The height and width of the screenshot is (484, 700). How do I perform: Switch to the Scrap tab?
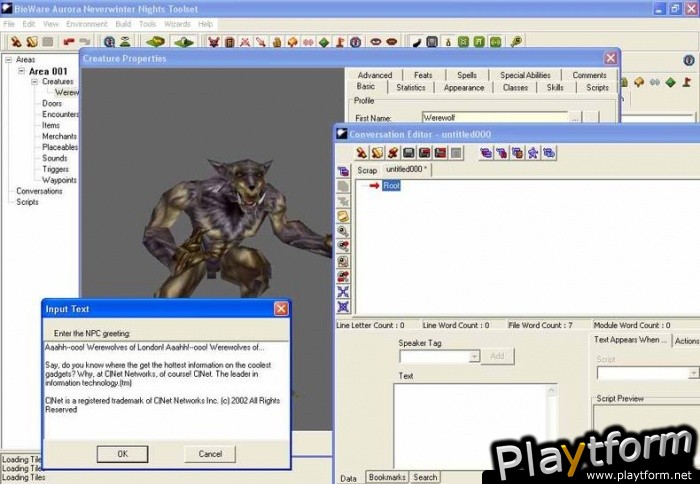point(367,170)
